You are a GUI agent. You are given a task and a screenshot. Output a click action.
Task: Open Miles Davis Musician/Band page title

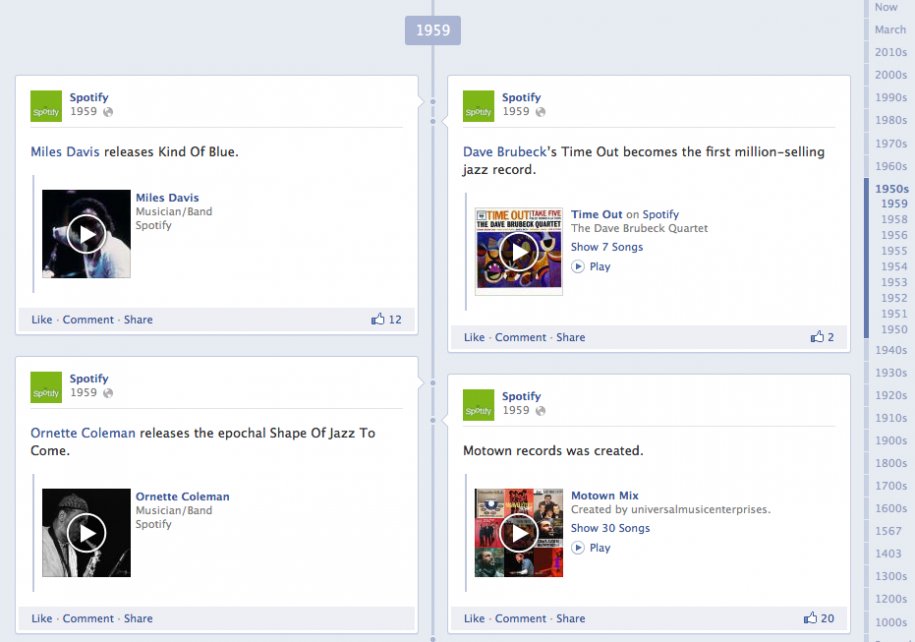[167, 198]
